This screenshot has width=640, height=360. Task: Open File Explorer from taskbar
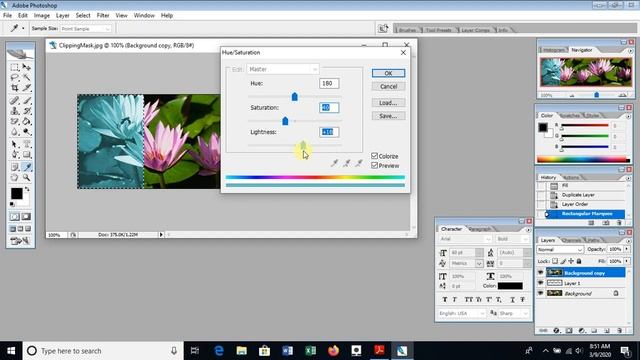pyautogui.click(x=242, y=351)
